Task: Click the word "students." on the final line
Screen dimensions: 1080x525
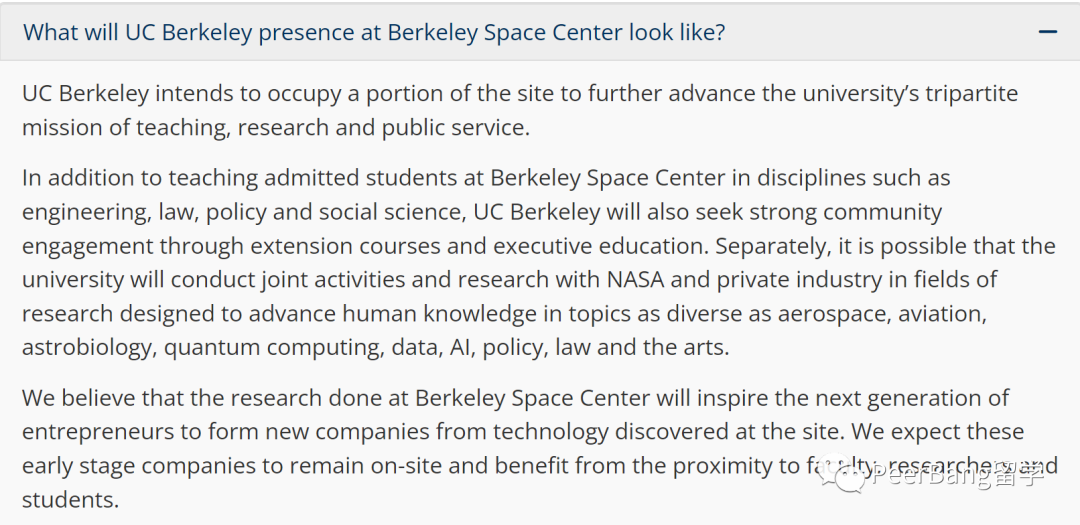Action: pos(71,500)
